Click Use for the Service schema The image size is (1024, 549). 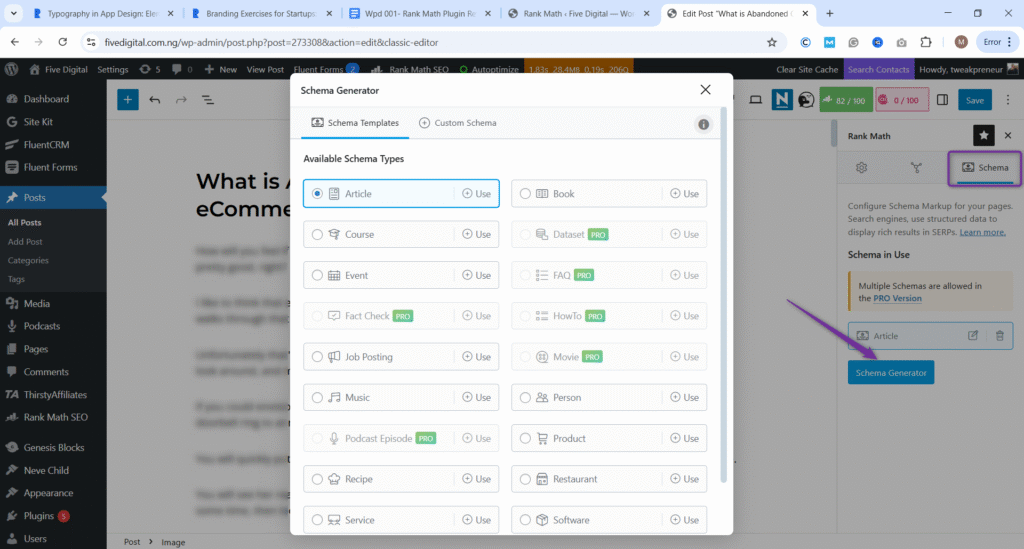477,520
